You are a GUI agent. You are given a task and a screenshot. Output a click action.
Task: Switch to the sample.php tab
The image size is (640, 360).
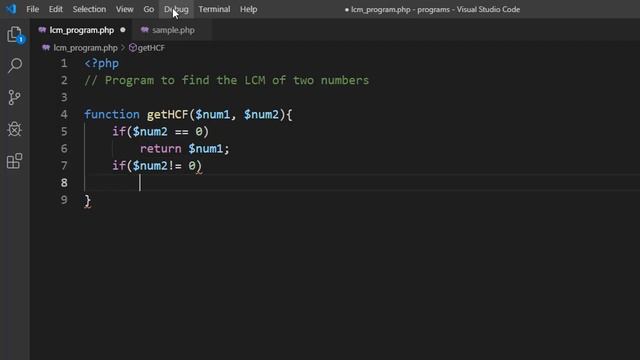[x=173, y=30]
